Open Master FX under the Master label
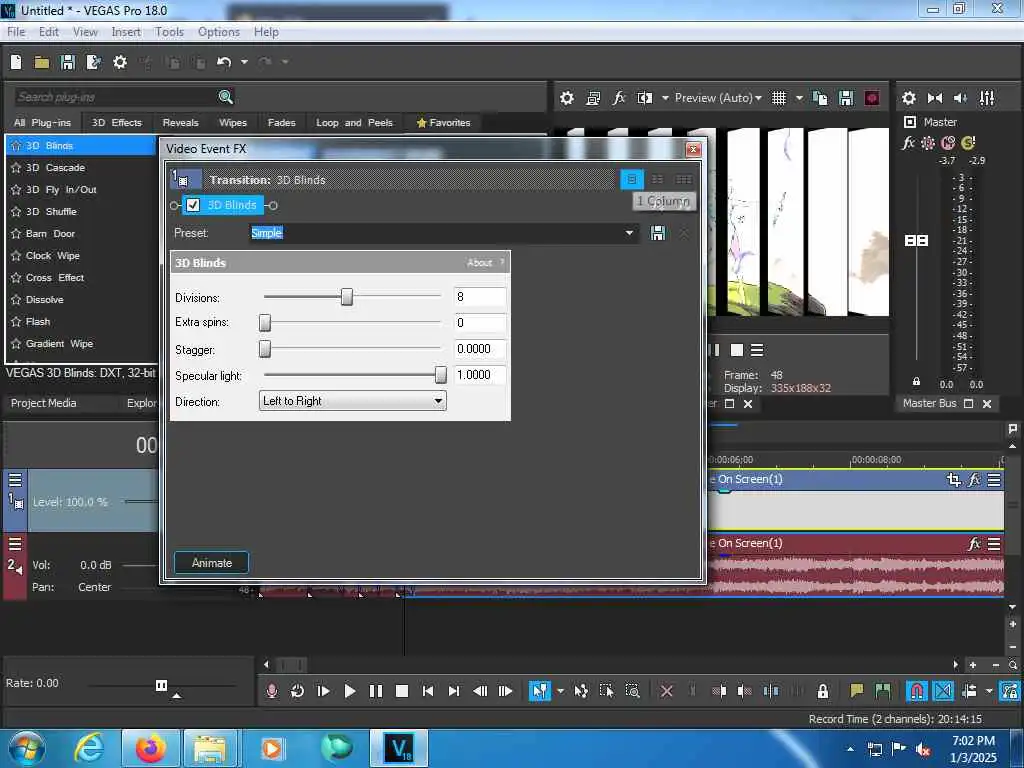Image resolution: width=1024 pixels, height=768 pixels. [x=908, y=142]
